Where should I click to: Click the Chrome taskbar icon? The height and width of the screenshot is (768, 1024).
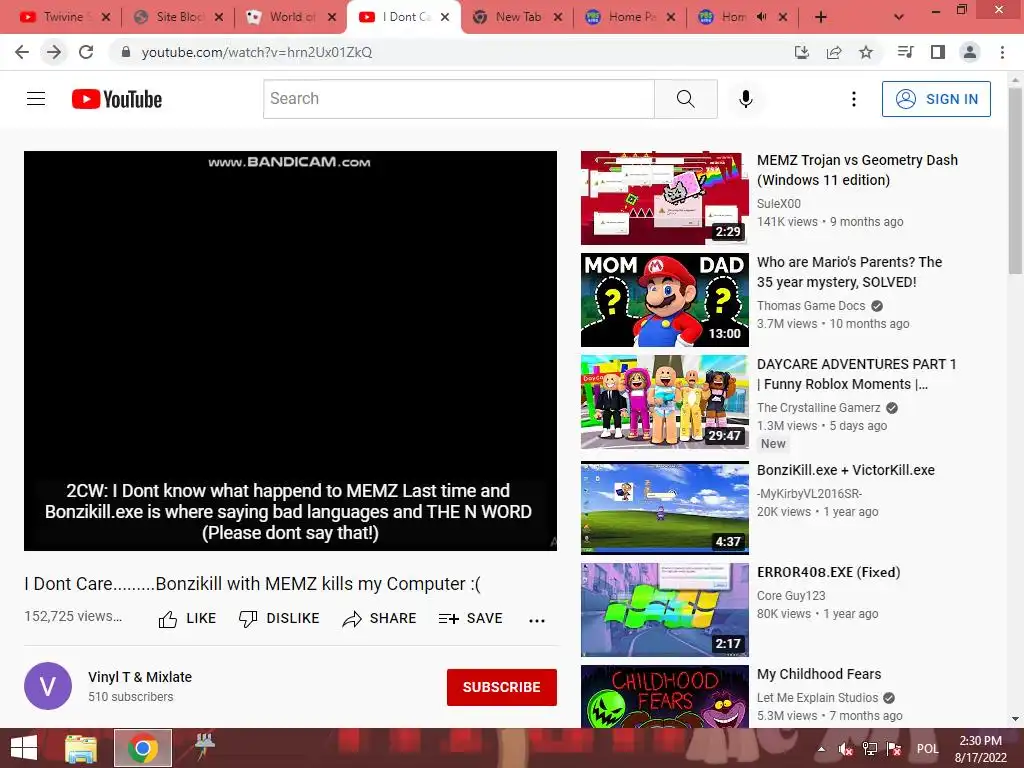[143, 748]
